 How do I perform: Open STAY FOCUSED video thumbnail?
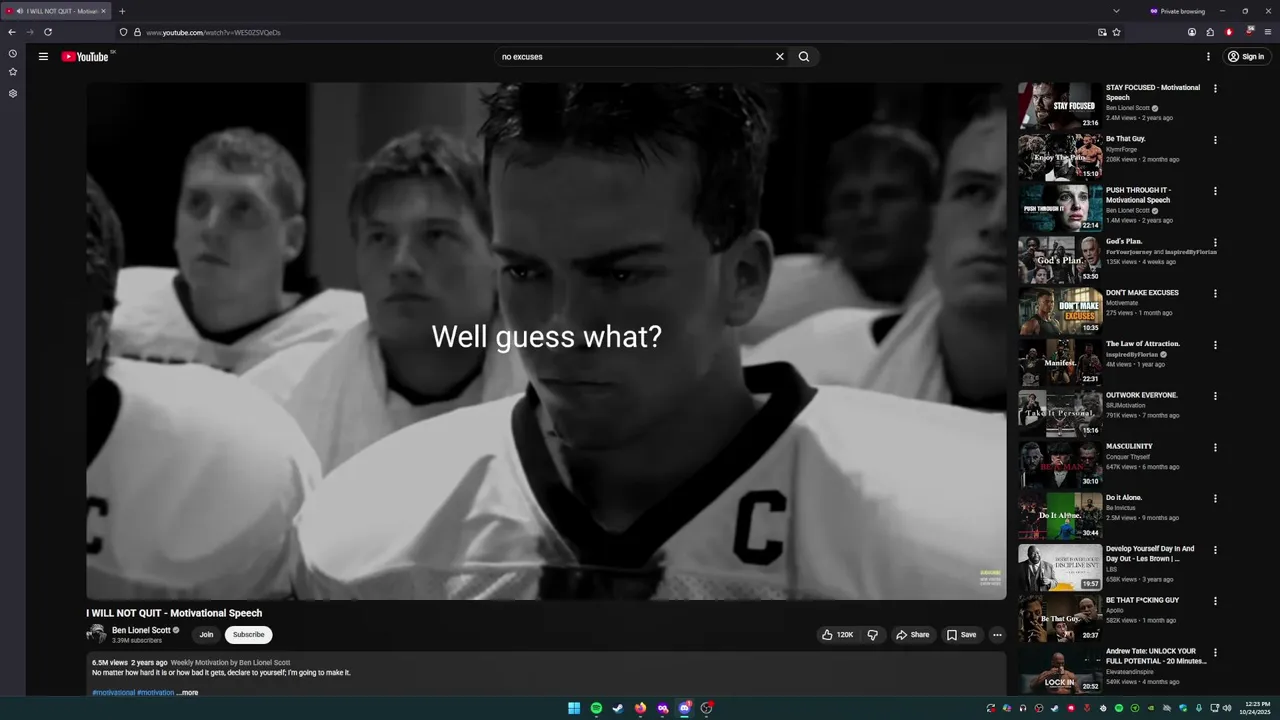click(1060, 106)
